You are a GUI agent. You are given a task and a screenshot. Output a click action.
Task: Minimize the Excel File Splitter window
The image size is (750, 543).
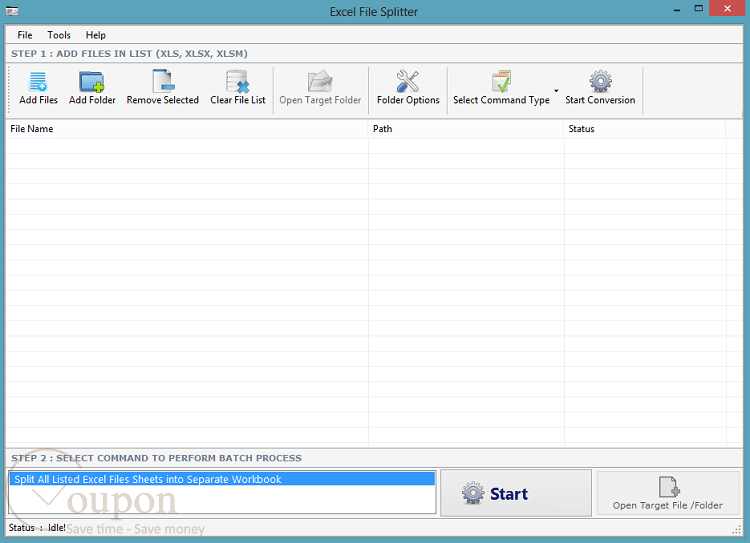point(676,10)
